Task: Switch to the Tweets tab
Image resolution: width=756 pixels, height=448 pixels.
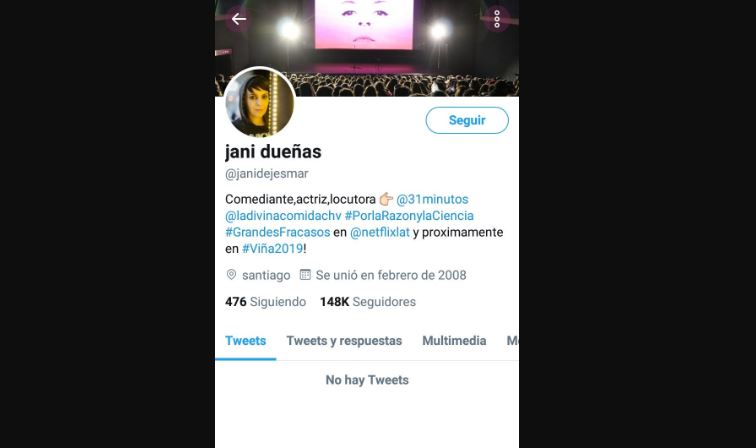Action: pos(245,341)
